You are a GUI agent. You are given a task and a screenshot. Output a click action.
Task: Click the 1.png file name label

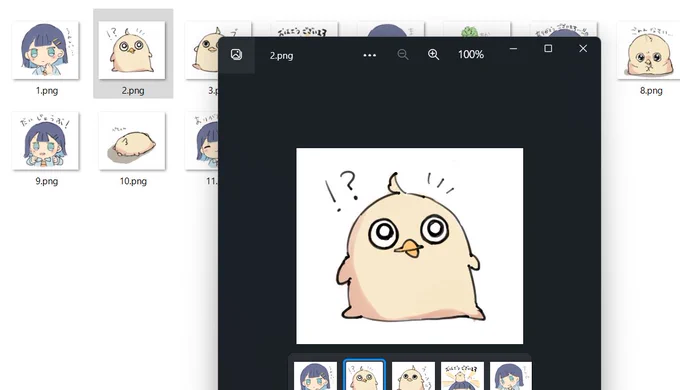click(47, 91)
